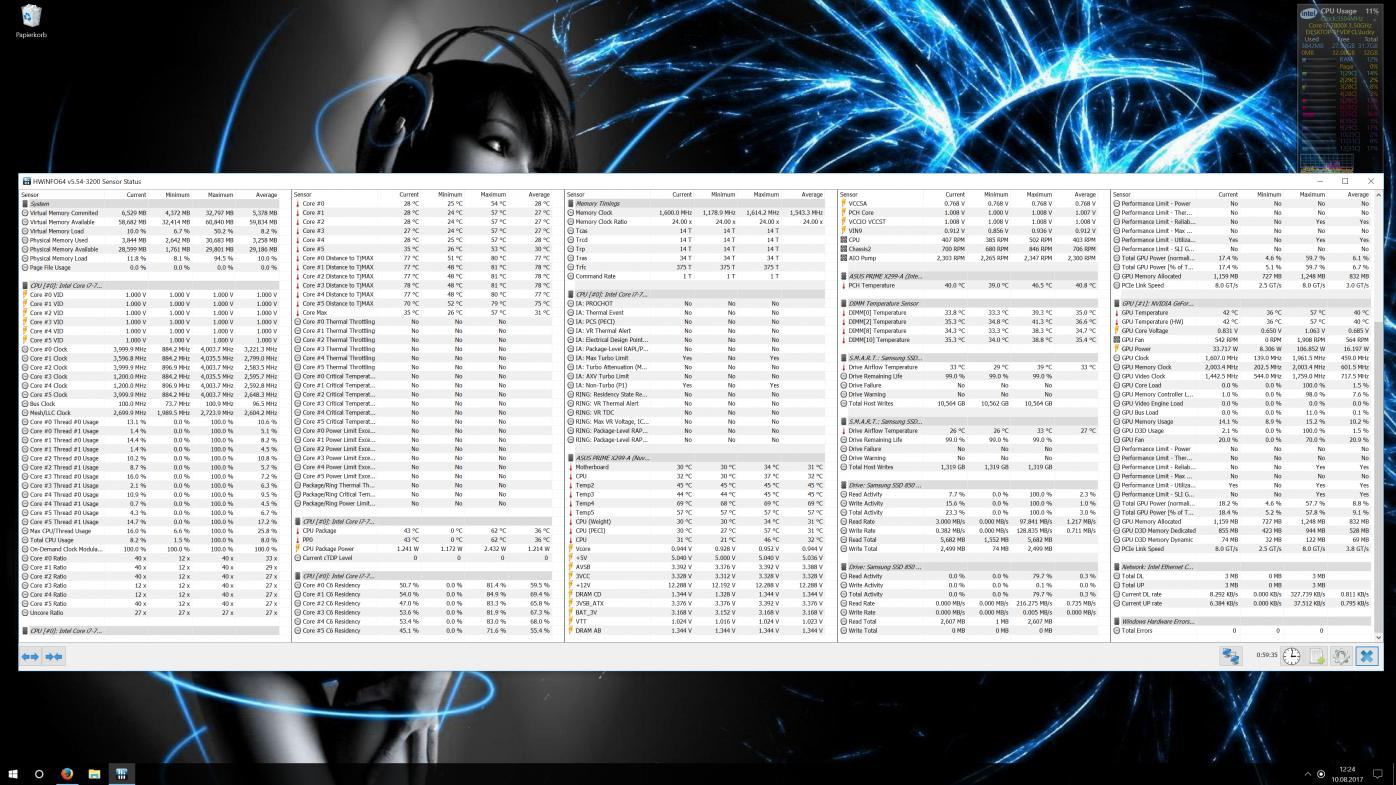Select the Papierkorb desktop icon
1396x785 pixels.
point(31,21)
